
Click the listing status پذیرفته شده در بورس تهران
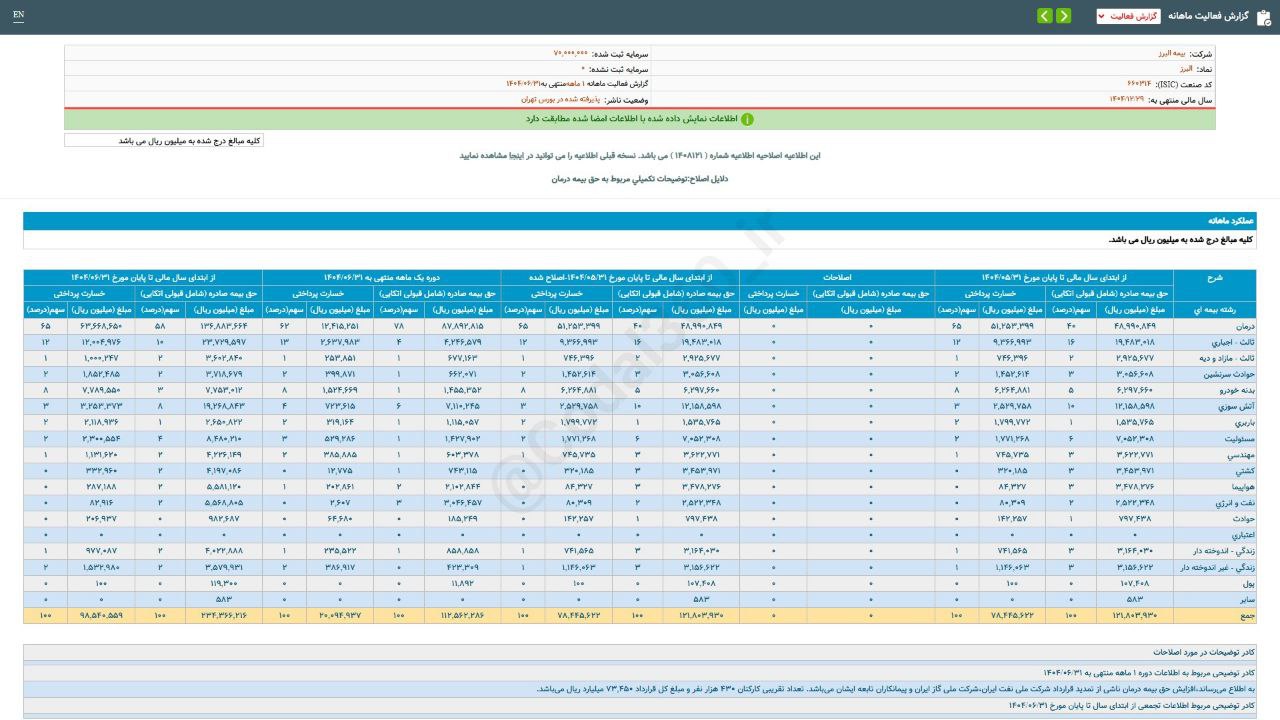(x=557, y=100)
